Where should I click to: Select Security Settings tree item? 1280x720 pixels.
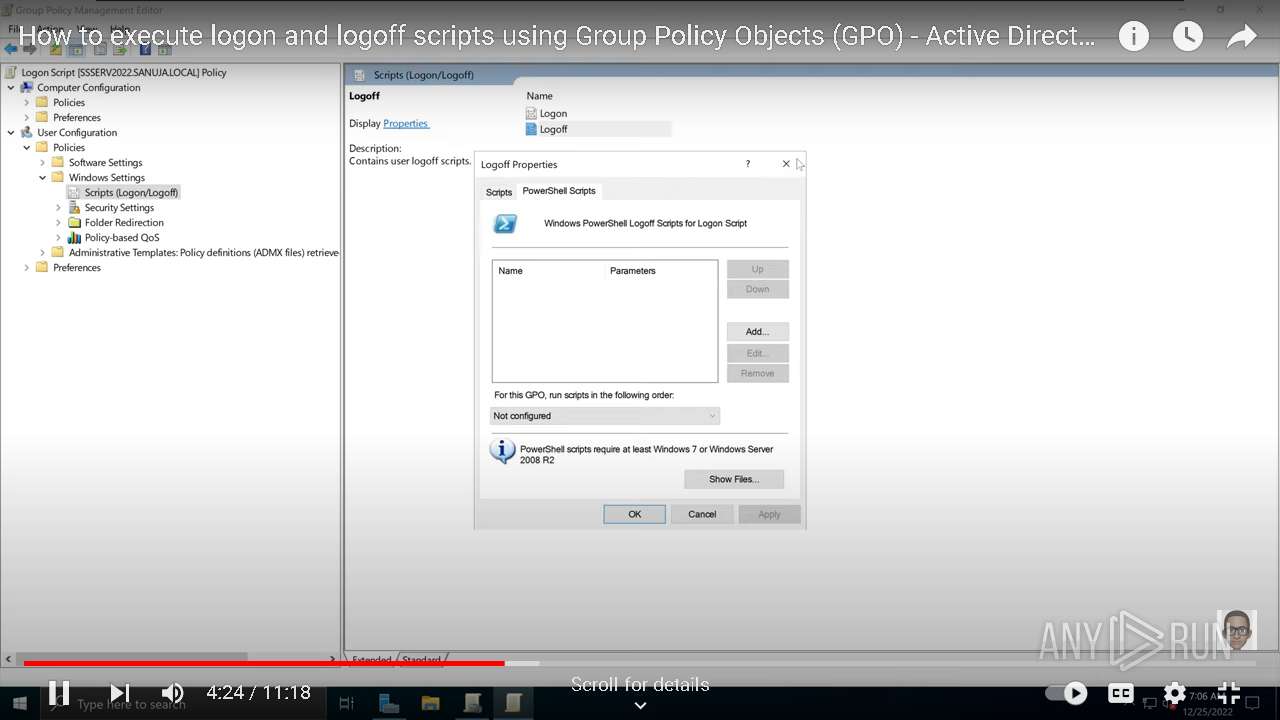(119, 207)
